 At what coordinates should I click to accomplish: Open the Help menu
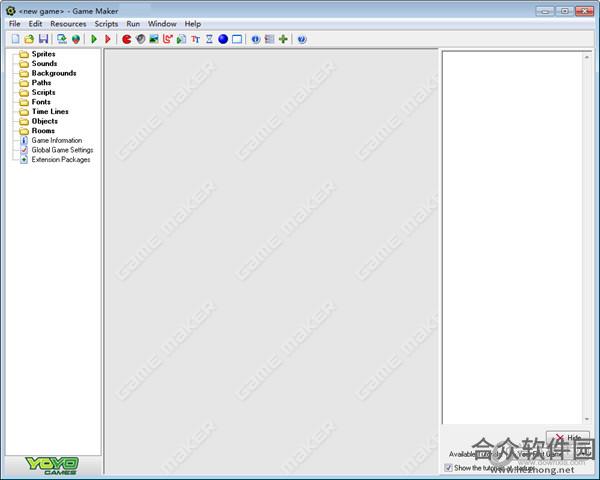pyautogui.click(x=192, y=24)
